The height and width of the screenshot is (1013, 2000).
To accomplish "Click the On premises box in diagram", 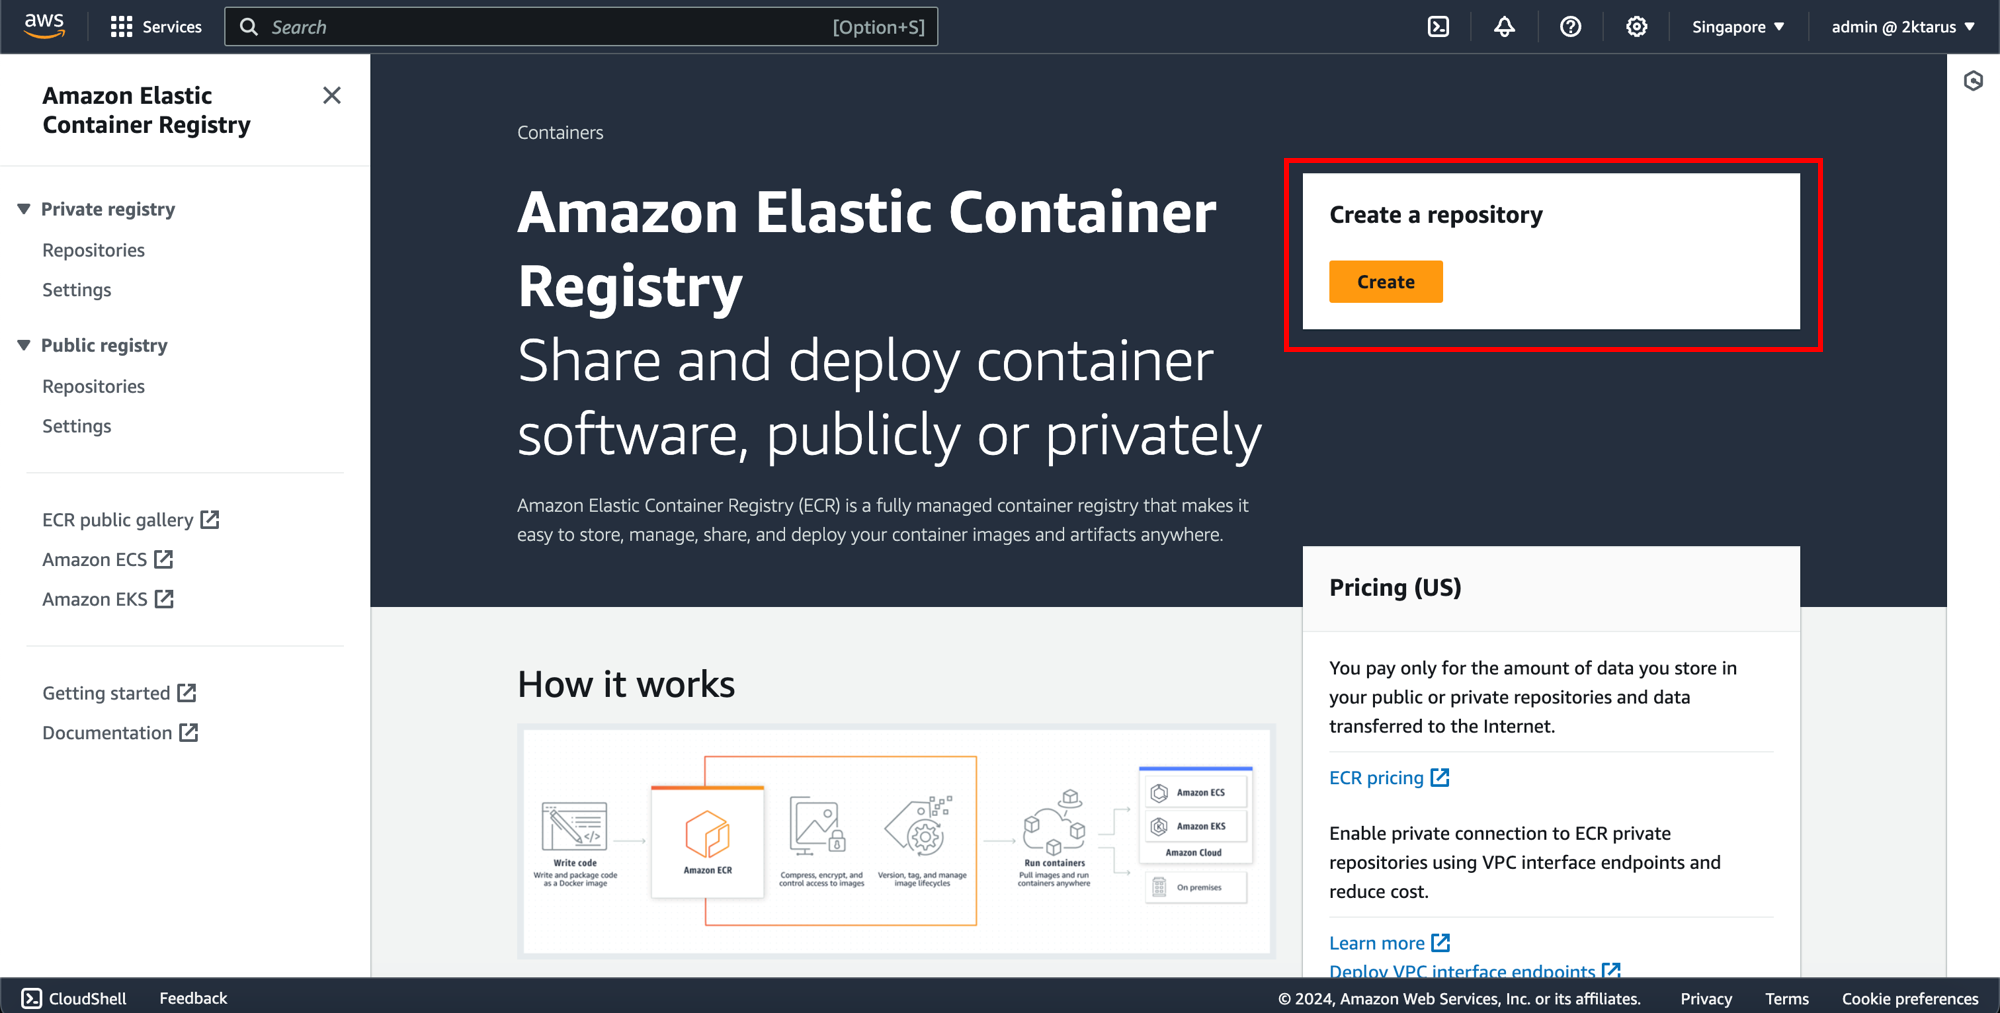I will [x=1196, y=887].
